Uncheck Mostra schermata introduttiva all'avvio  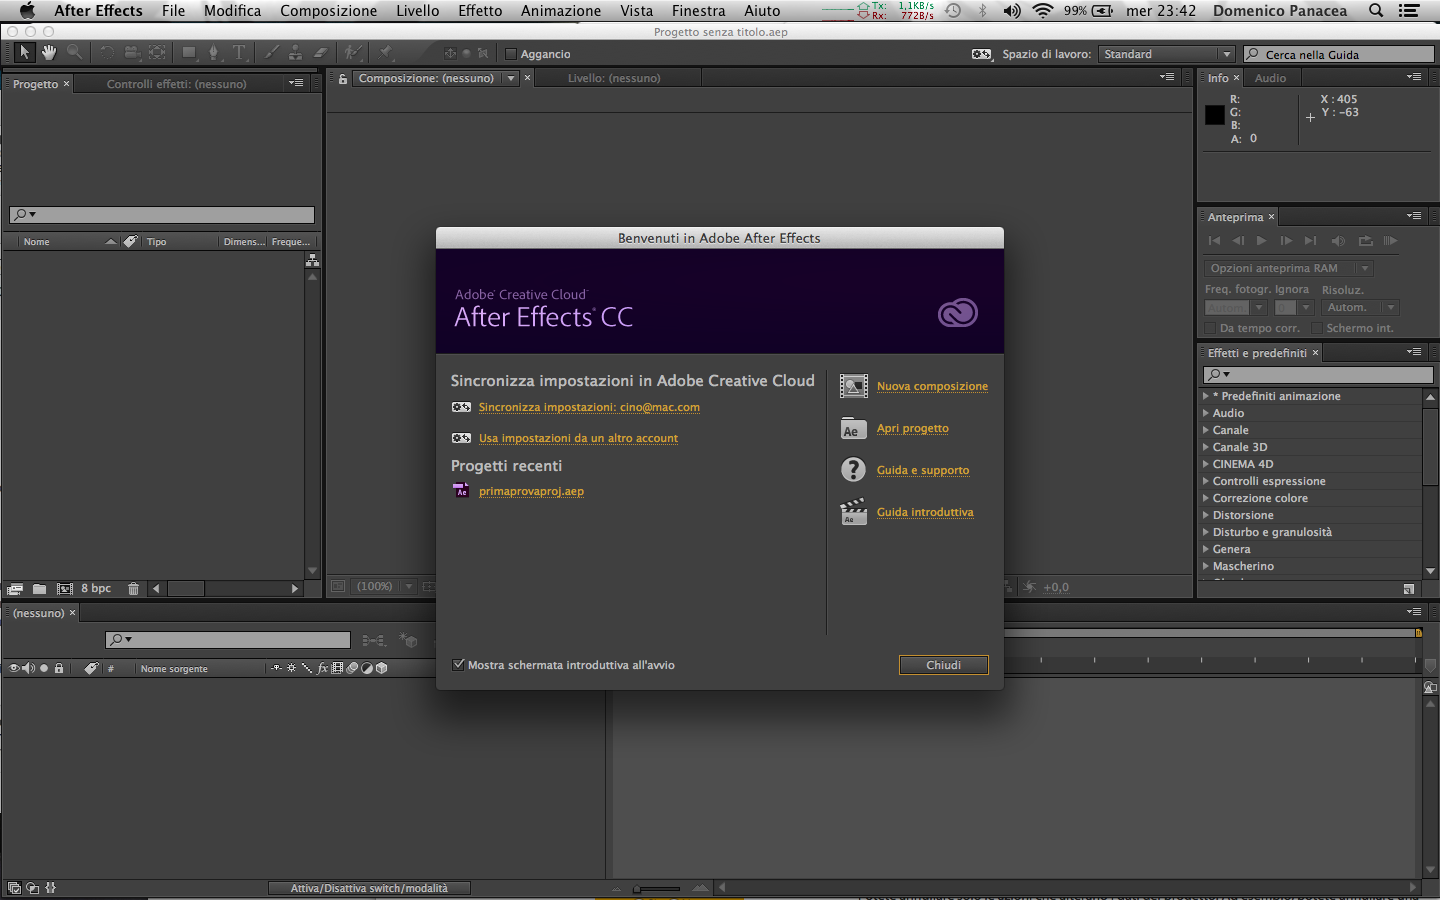coord(459,665)
